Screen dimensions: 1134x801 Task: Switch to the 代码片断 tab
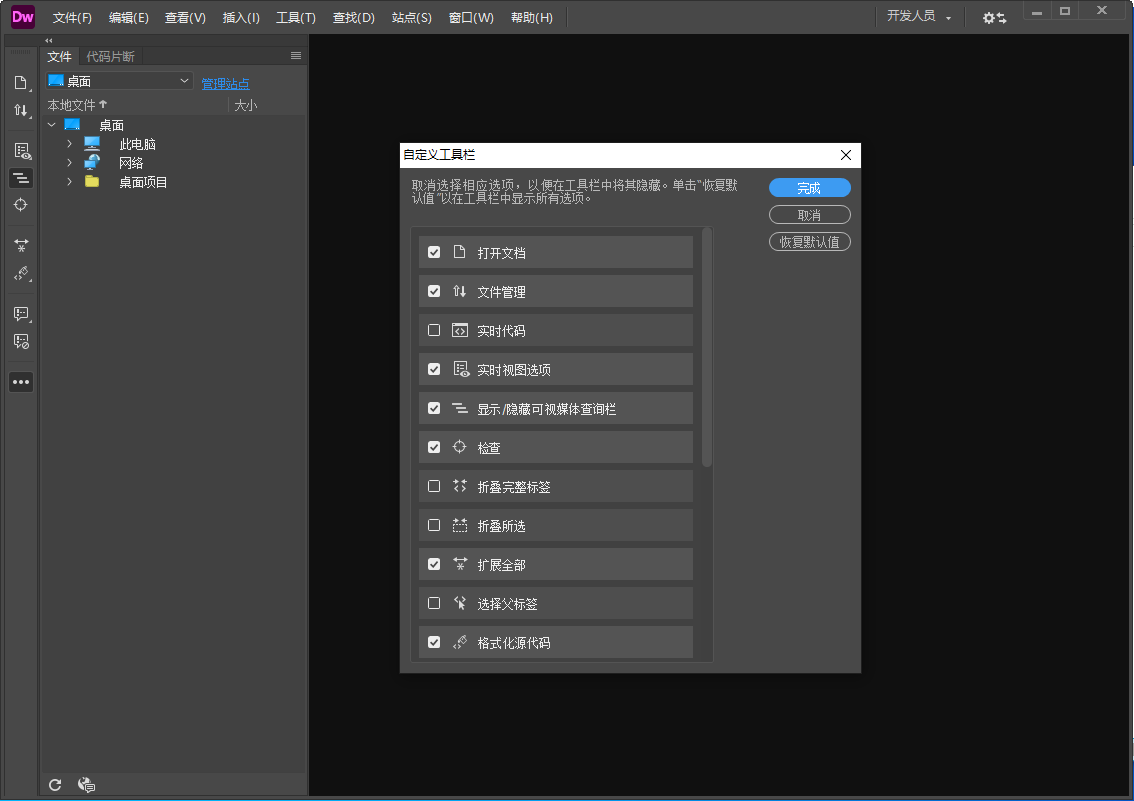[111, 56]
